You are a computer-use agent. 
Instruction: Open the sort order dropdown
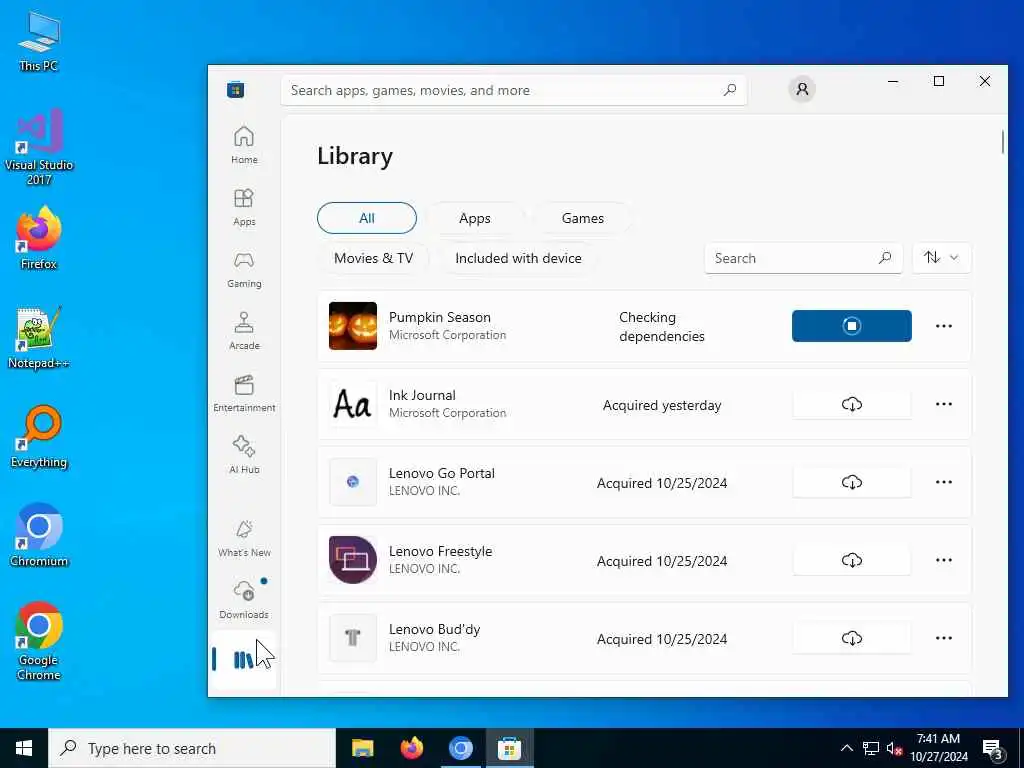point(941,258)
